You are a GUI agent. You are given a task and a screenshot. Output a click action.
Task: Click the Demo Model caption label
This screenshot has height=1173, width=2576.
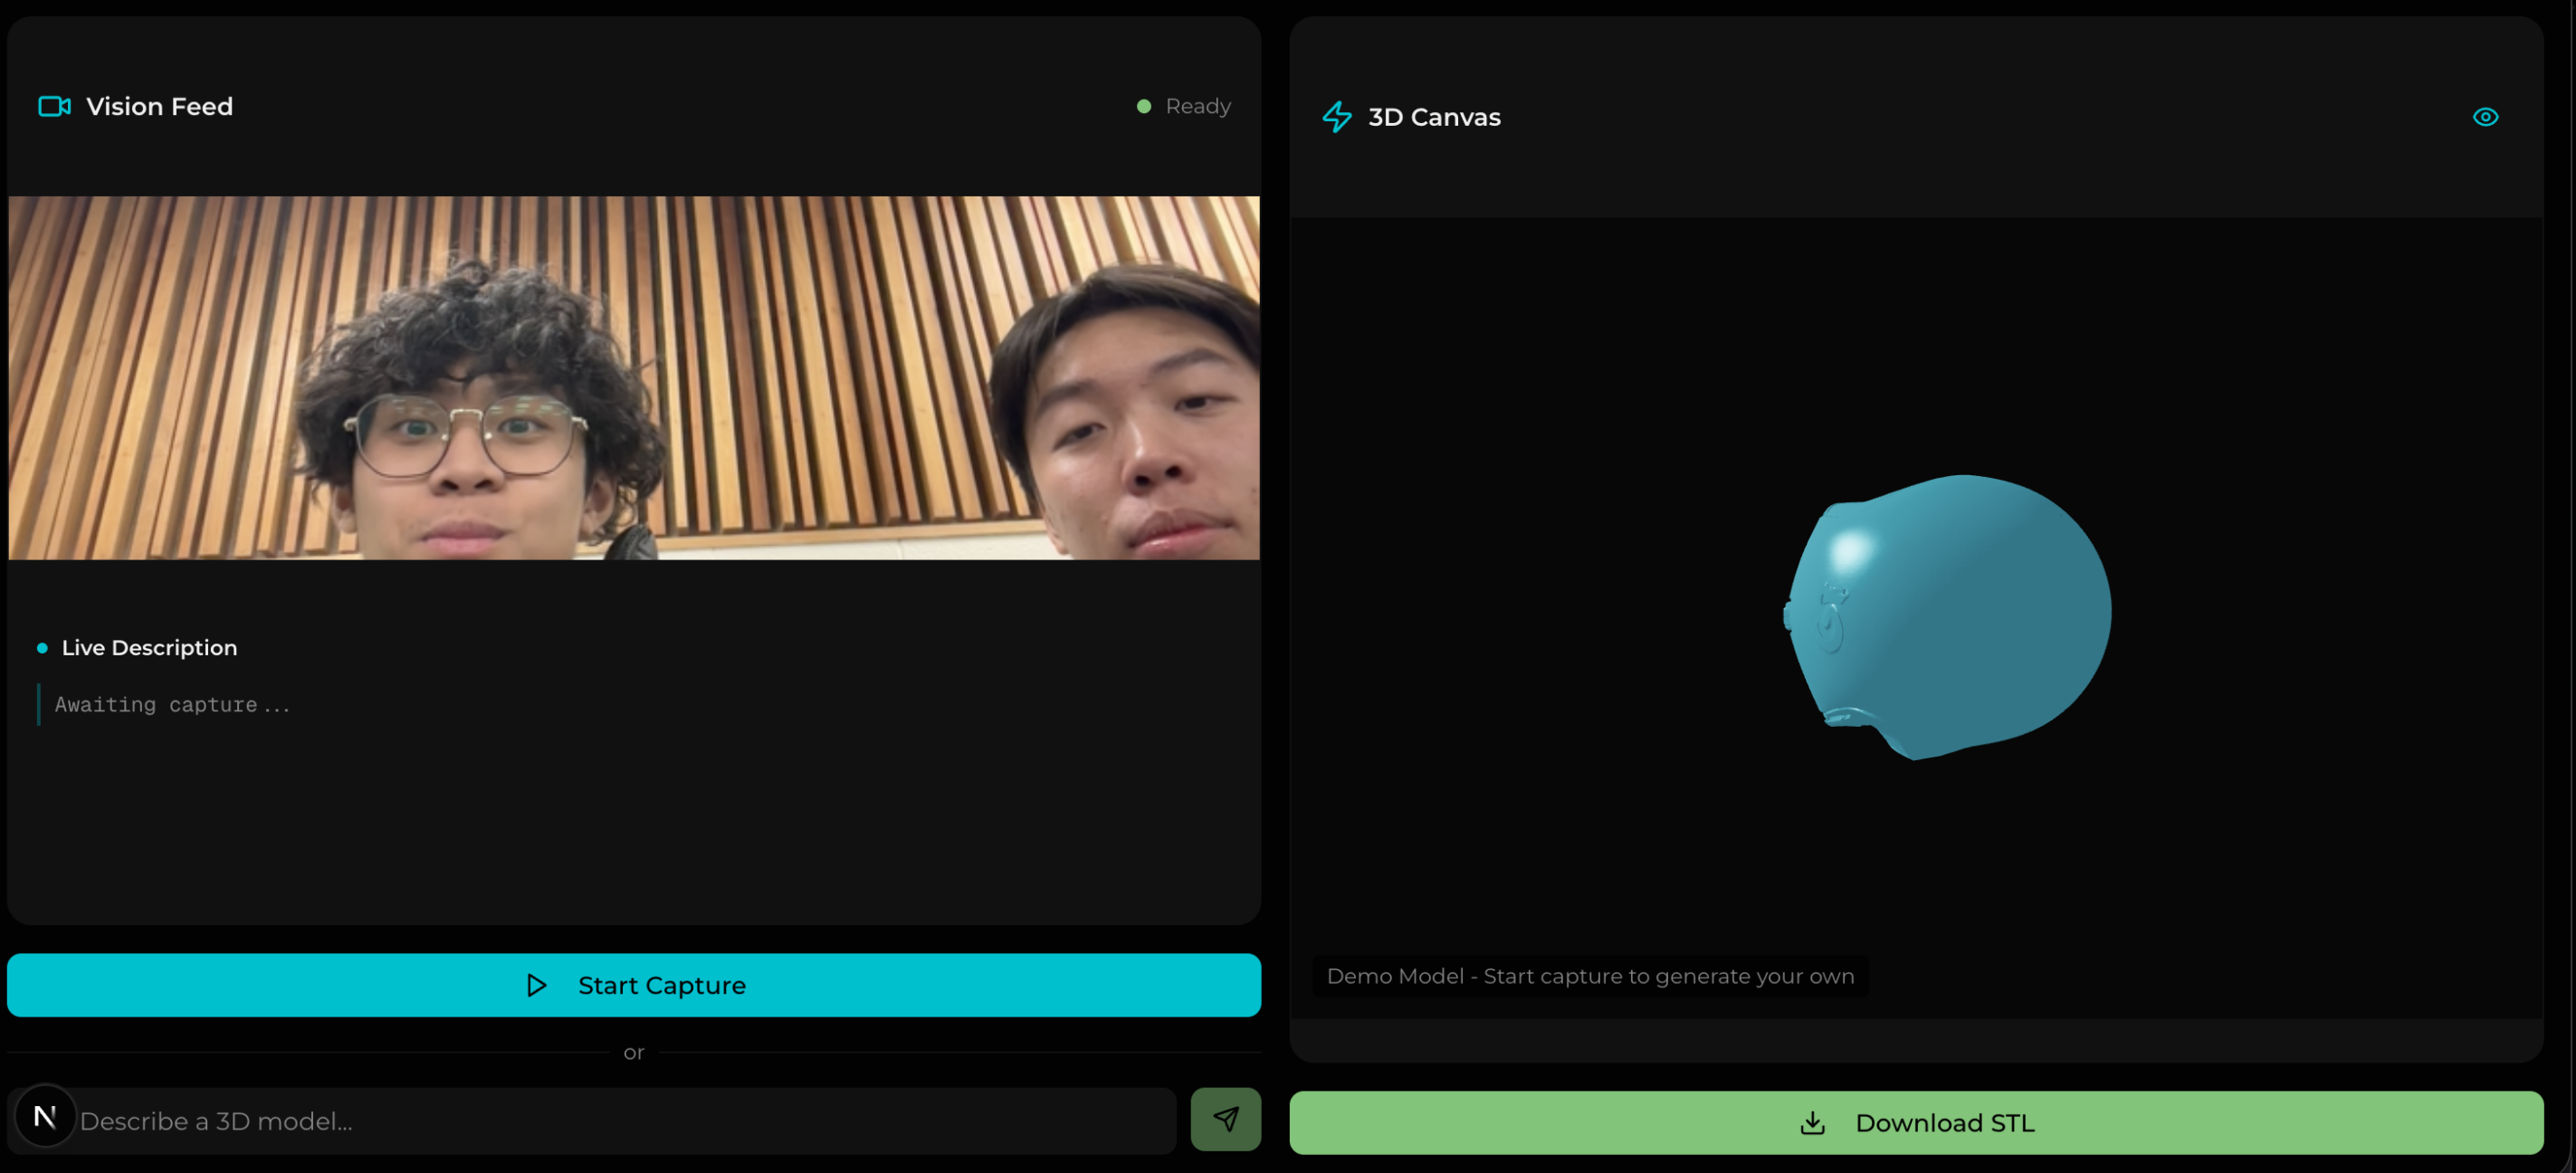(x=1589, y=976)
